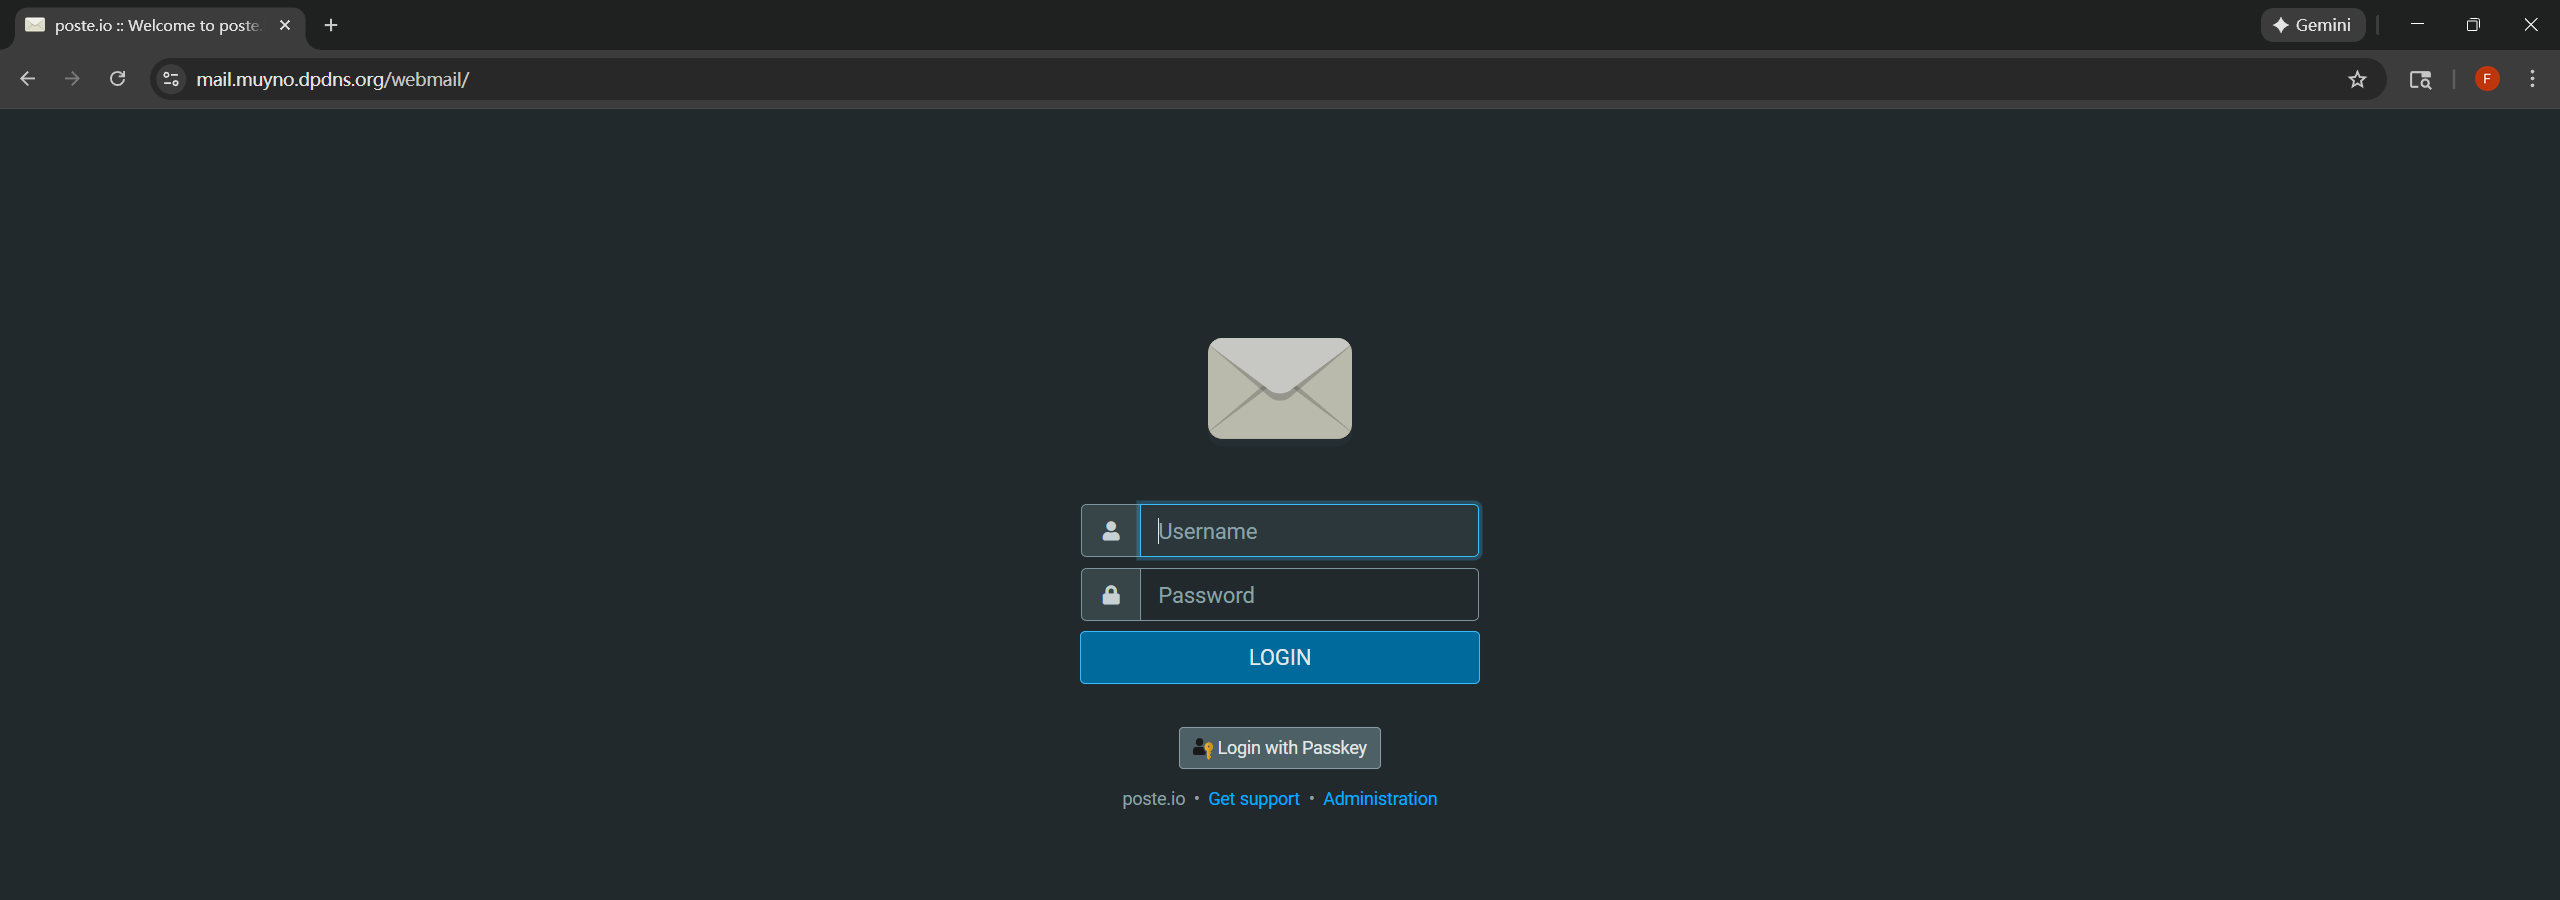Click the forward navigation arrow
The width and height of the screenshot is (2560, 900).
pos(72,79)
